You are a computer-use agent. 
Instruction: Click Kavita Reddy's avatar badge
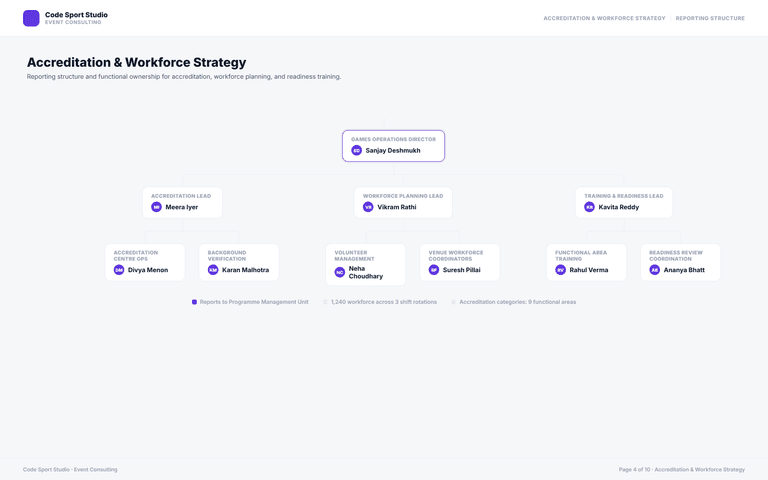[589, 207]
